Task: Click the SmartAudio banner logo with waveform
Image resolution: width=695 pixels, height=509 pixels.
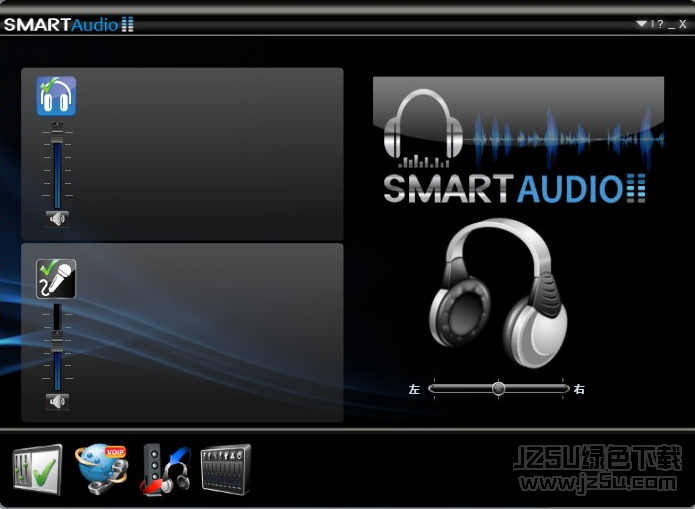Action: (x=519, y=141)
